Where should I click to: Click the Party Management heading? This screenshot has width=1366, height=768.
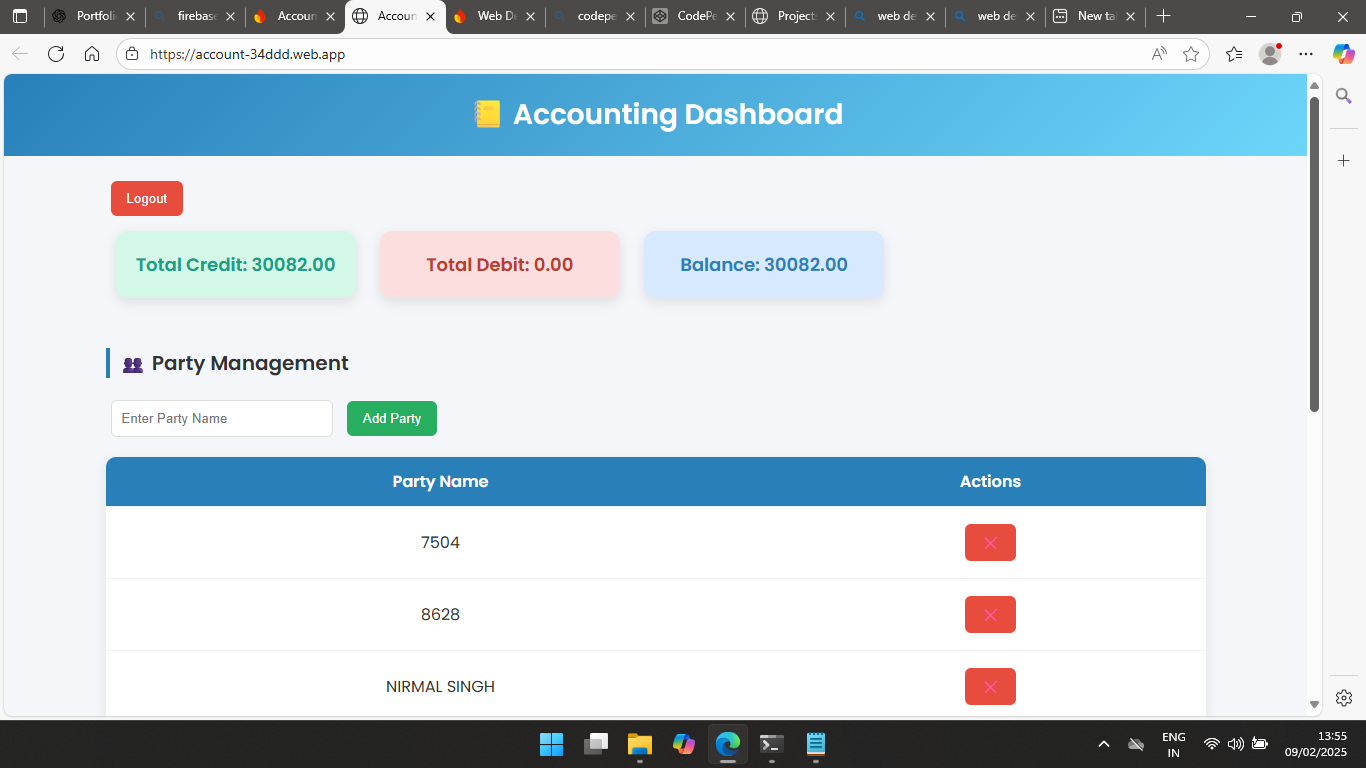coord(250,363)
